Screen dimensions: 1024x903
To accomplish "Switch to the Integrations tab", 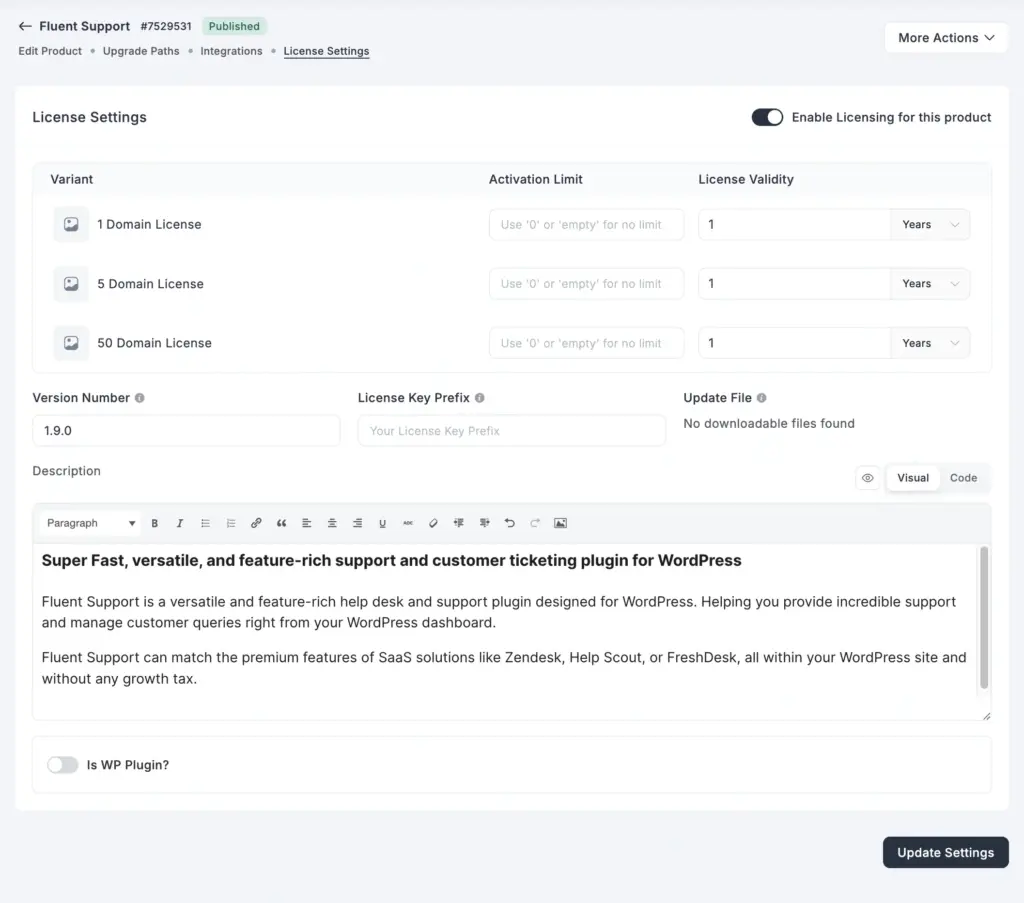I will [231, 51].
